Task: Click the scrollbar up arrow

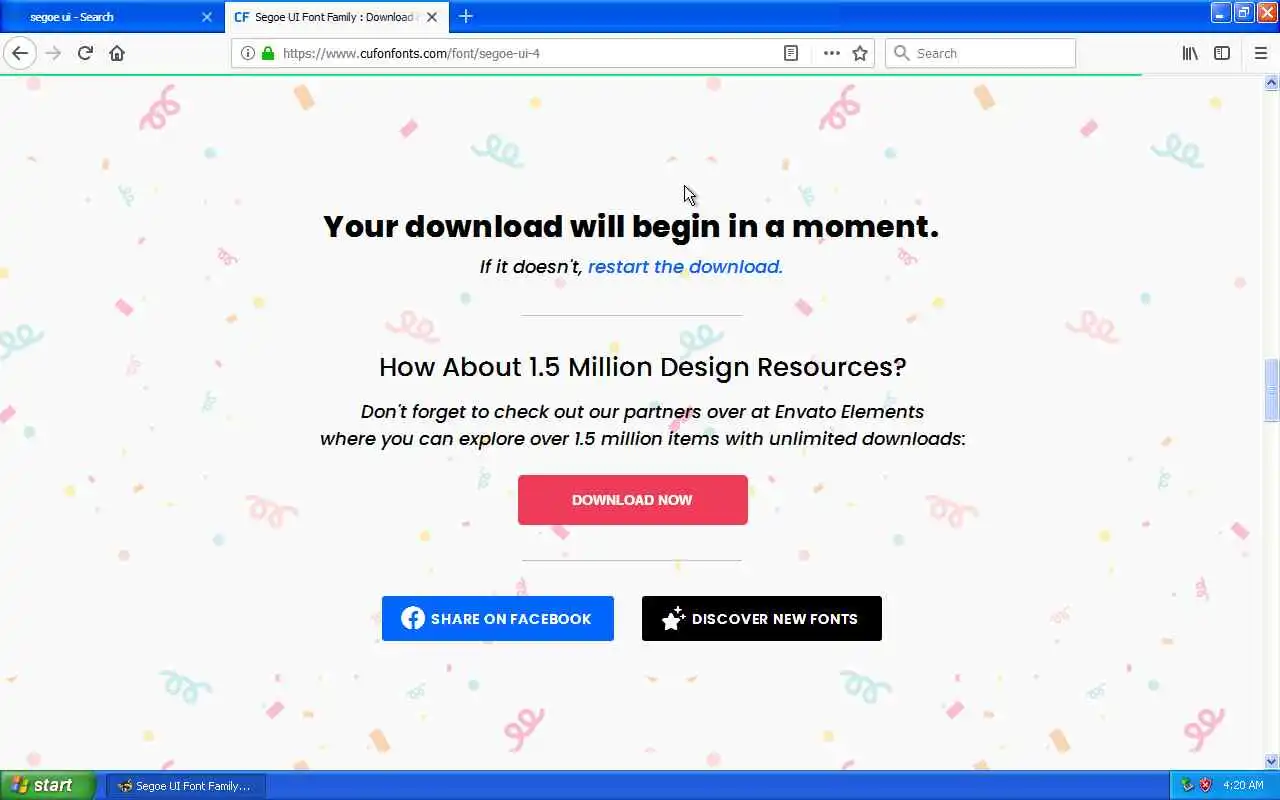Action: point(1272,84)
